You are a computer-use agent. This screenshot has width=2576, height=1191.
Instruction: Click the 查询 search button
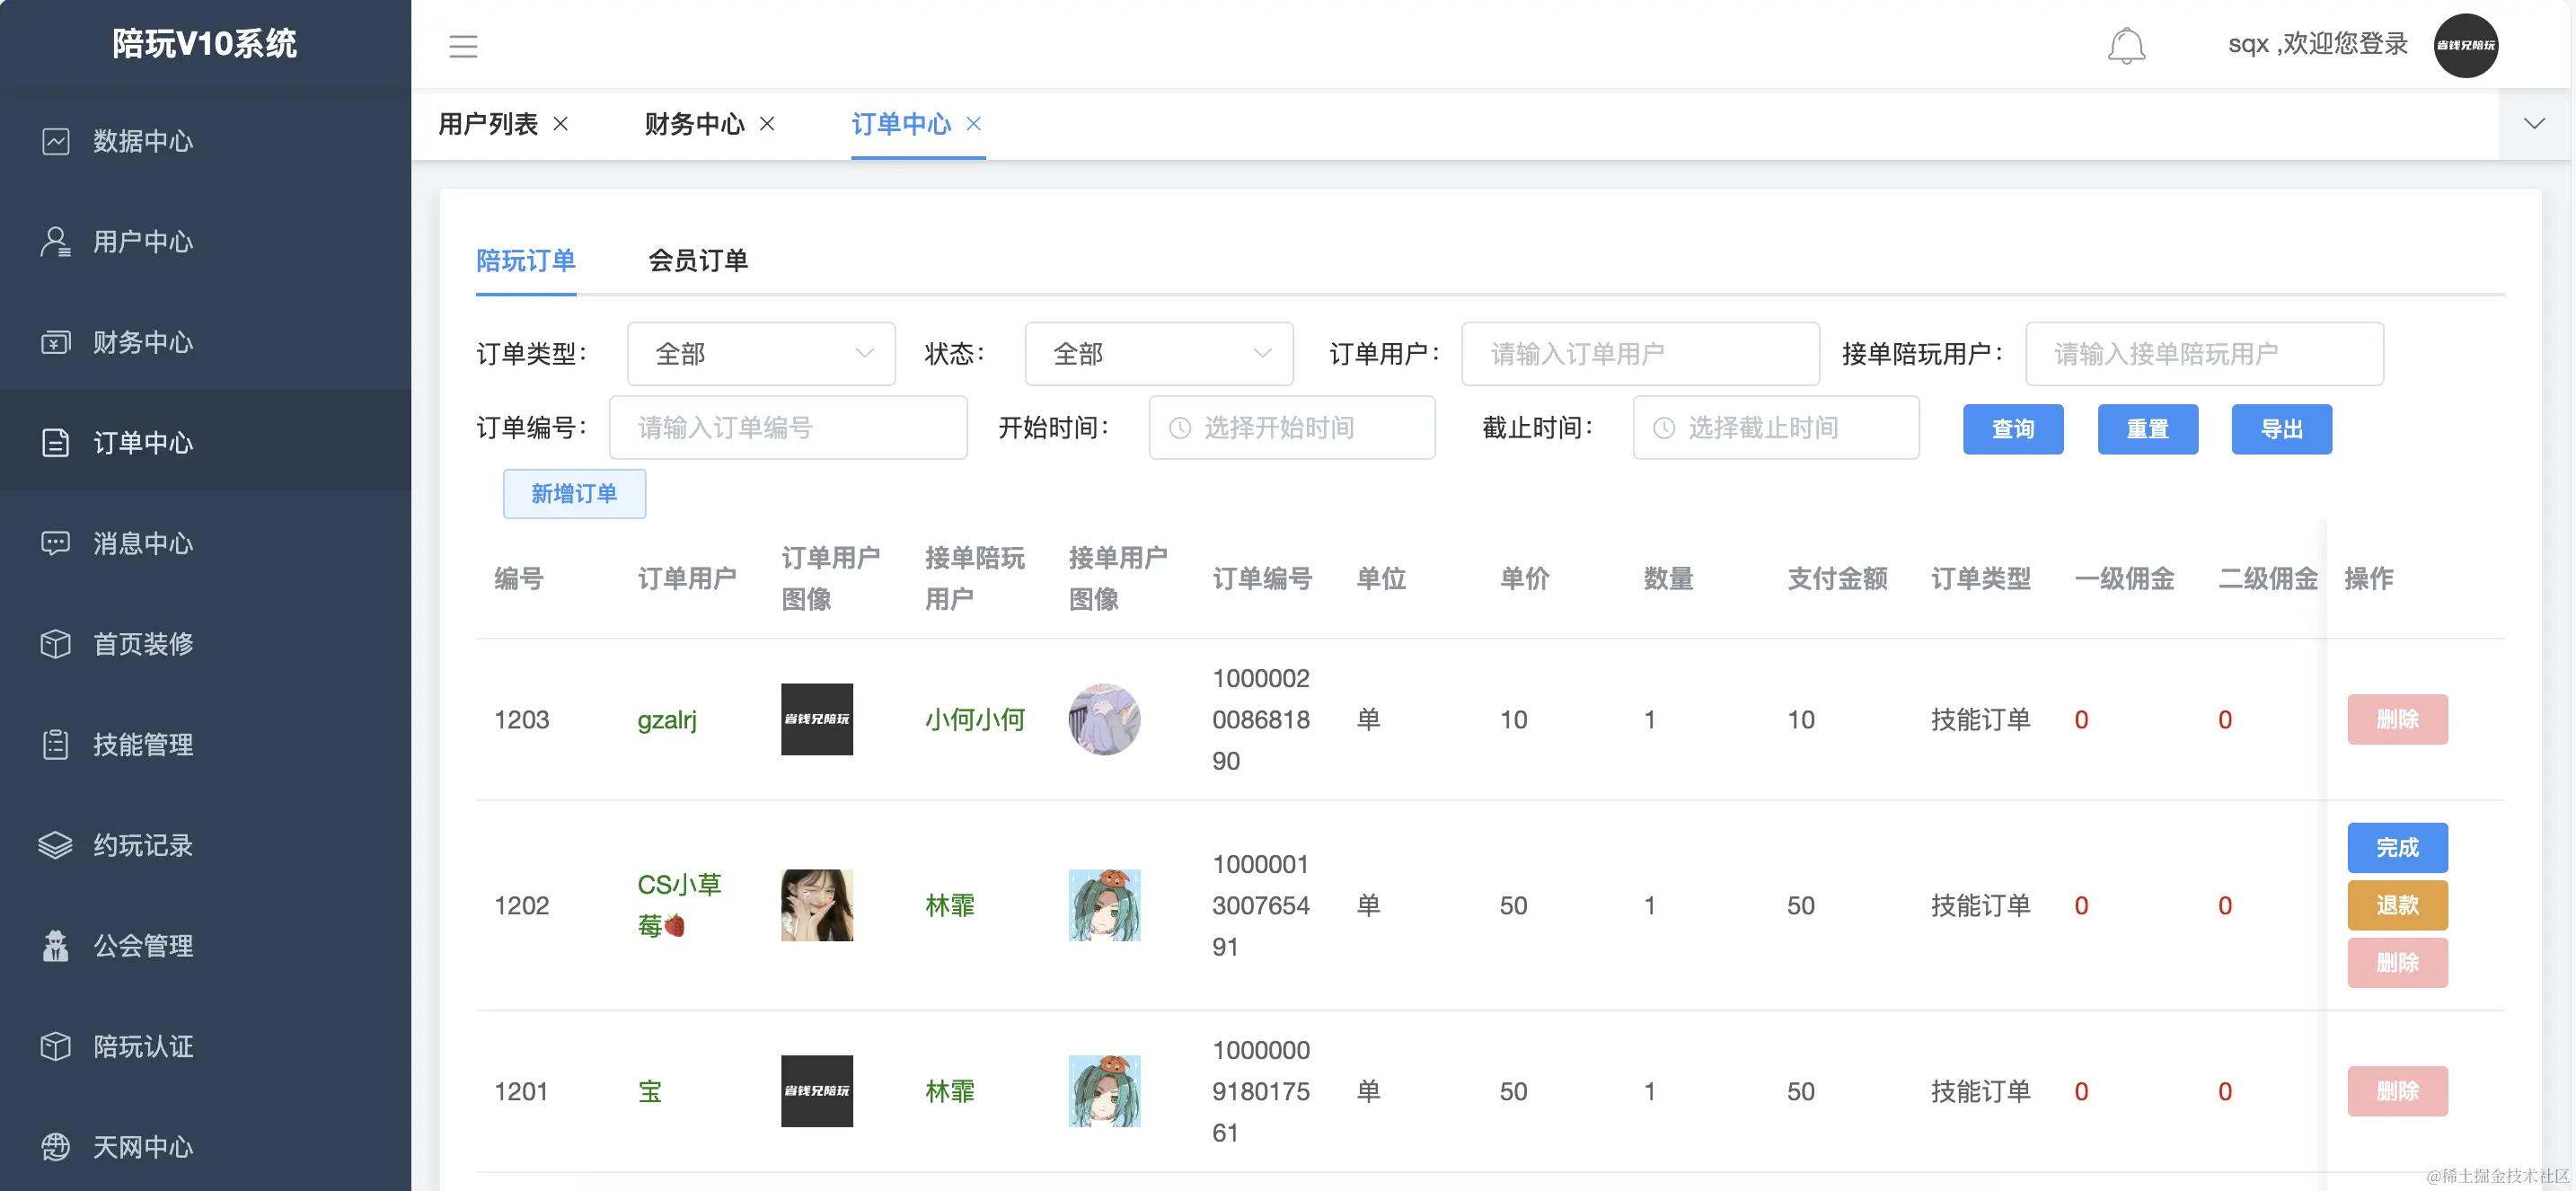(x=2012, y=429)
